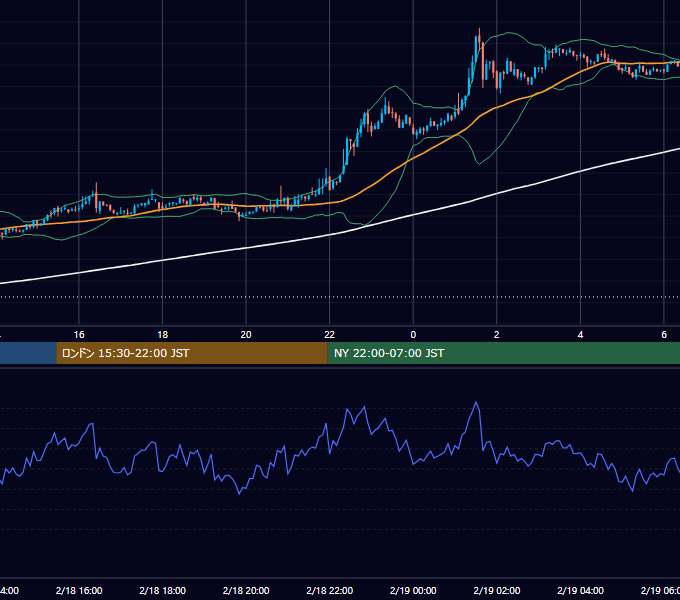This screenshot has width=680, height=600.
Task: Select the blue session bar before ロンドン
Action: pos(28,353)
